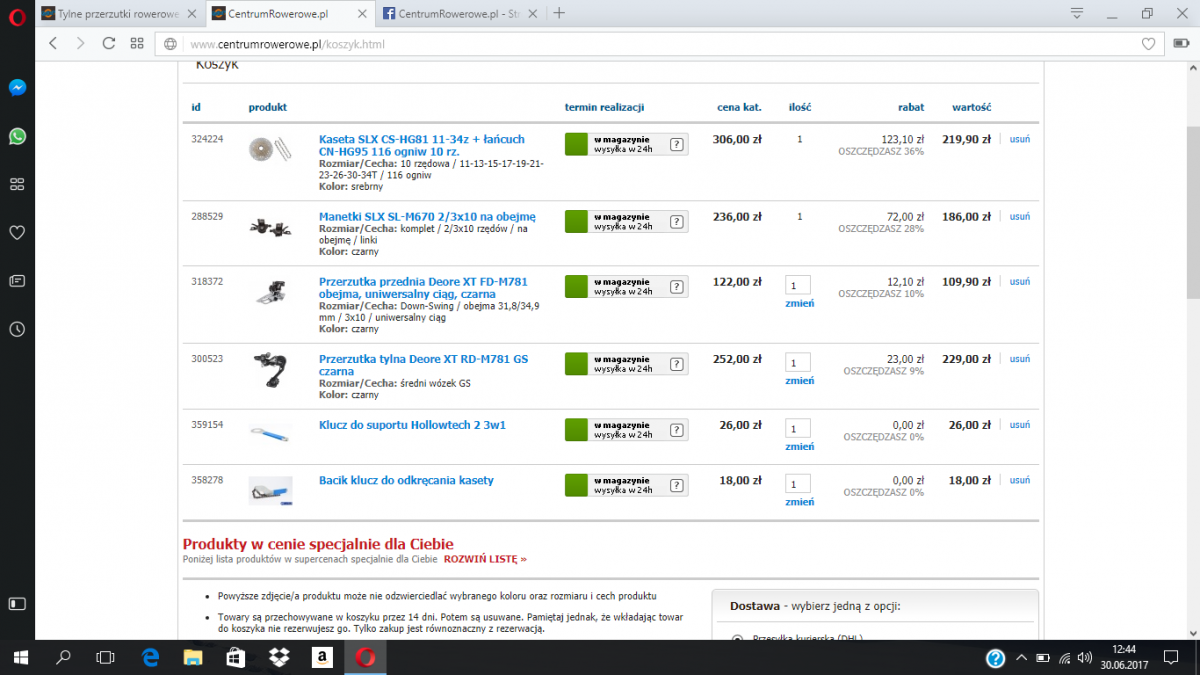Toggle the sidebar panel button at bottom
Screen dimensions: 1200x675
pyautogui.click(x=17, y=604)
